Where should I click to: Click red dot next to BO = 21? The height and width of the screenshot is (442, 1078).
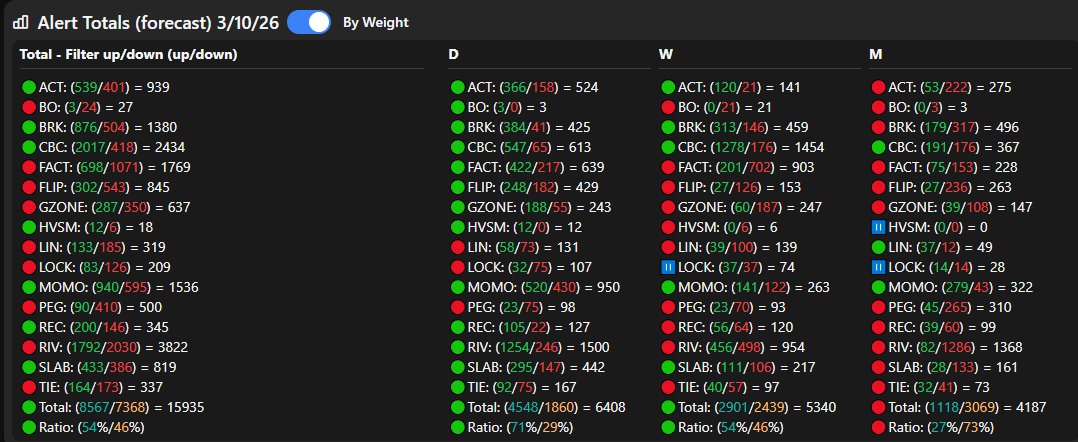pos(668,107)
